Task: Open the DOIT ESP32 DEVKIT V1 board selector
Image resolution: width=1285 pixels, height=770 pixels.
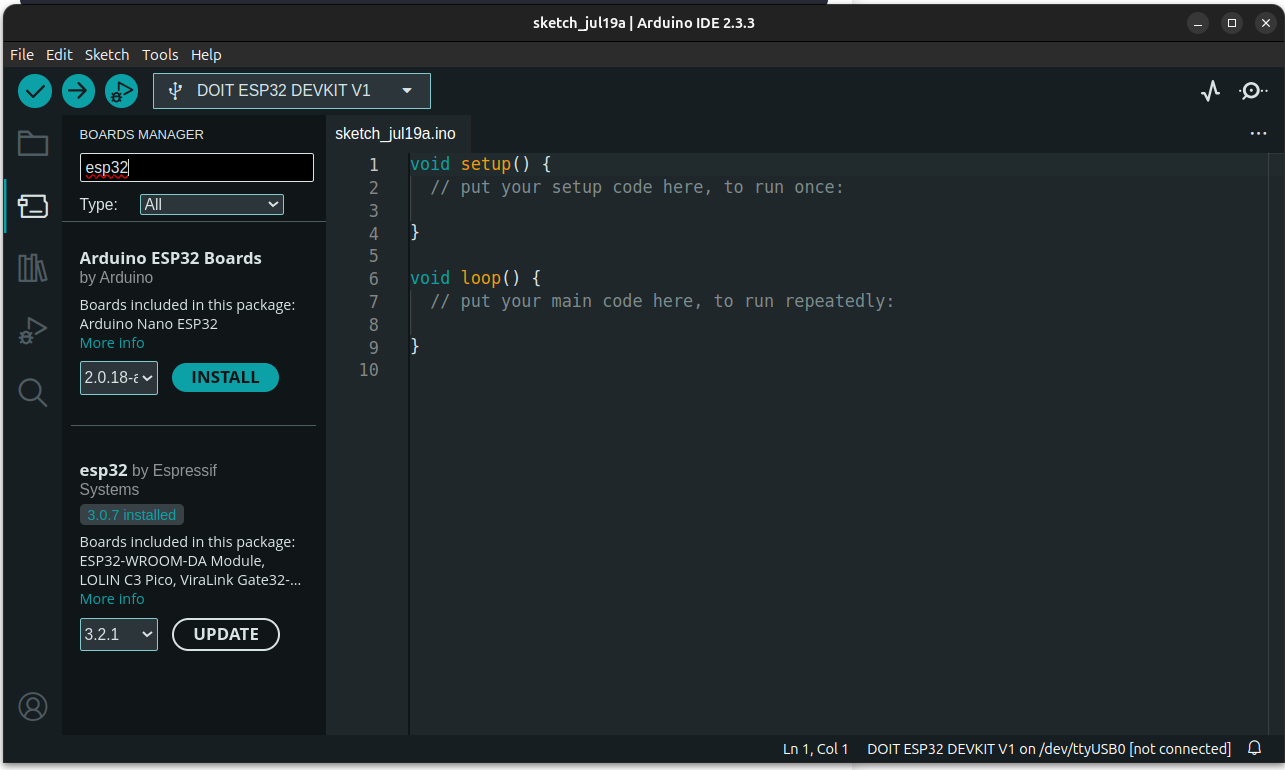Action: (292, 91)
